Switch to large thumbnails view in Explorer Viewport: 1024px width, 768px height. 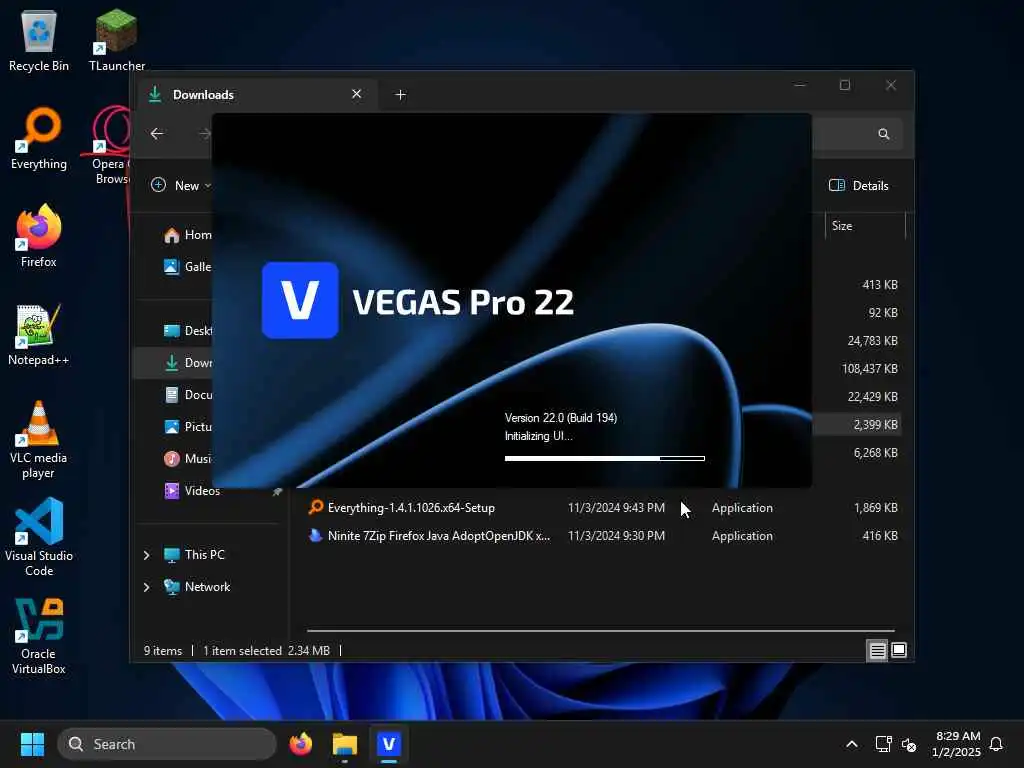(899, 650)
